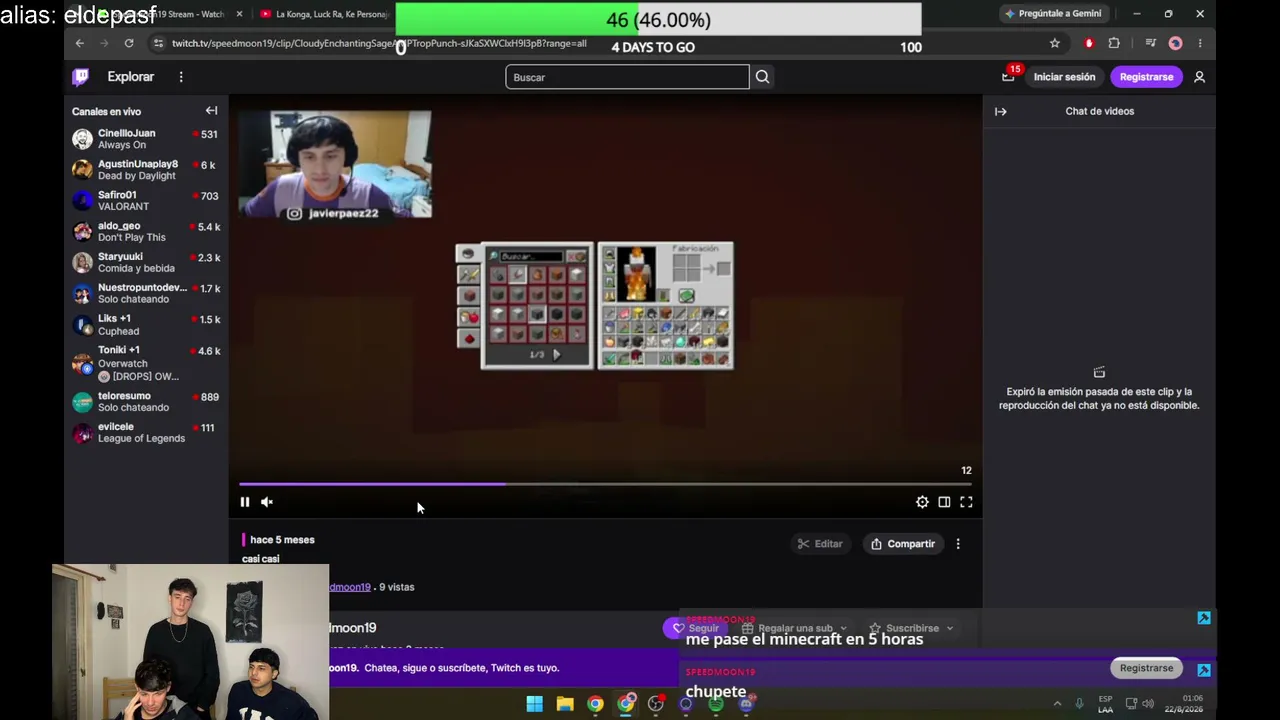Open File Explorer from the taskbar
The height and width of the screenshot is (720, 1280).
565,704
